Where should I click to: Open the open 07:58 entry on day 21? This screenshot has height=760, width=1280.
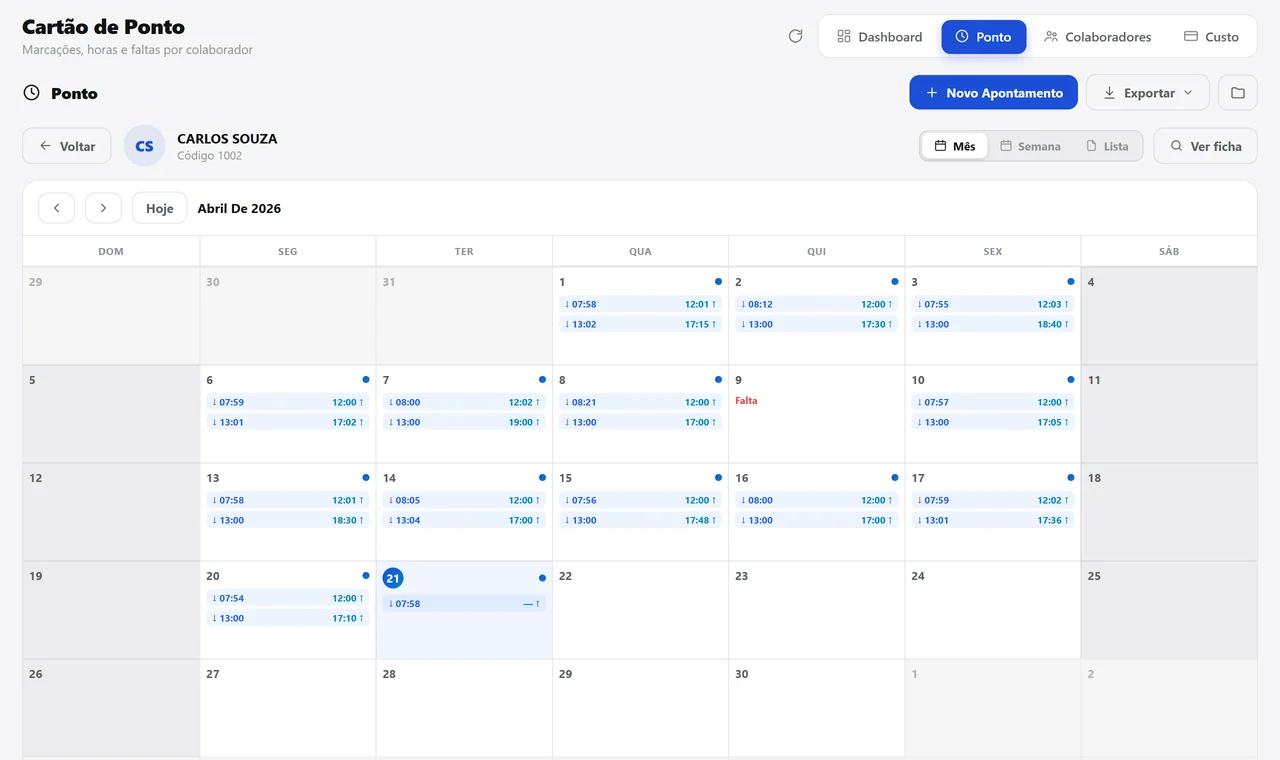click(464, 604)
